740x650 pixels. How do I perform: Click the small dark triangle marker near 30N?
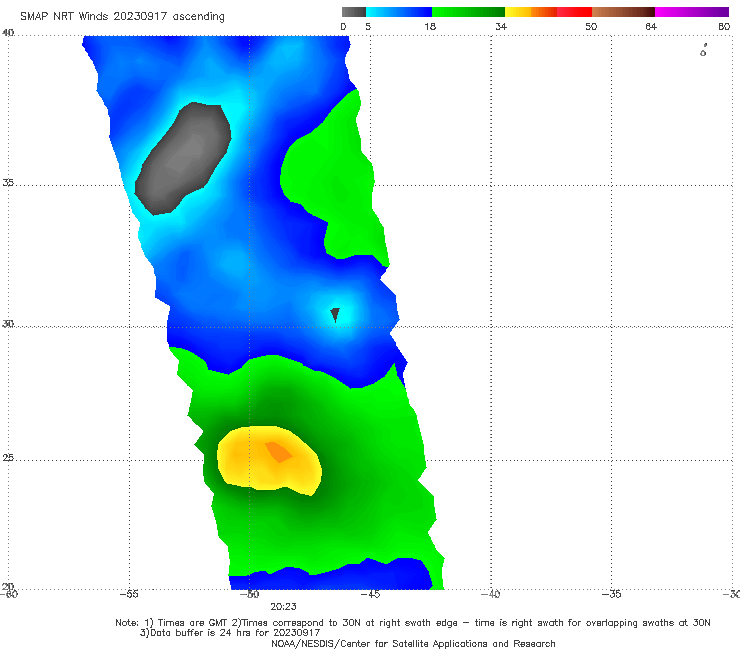[x=335, y=315]
